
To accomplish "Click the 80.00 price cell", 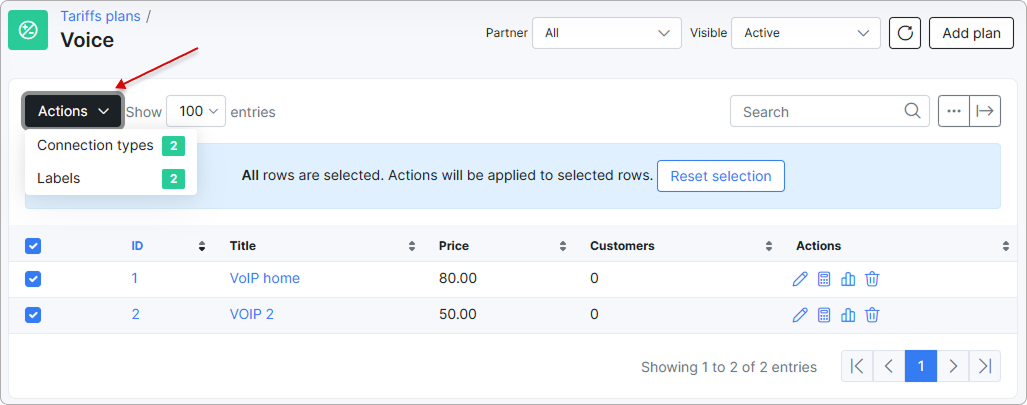I will coord(458,279).
